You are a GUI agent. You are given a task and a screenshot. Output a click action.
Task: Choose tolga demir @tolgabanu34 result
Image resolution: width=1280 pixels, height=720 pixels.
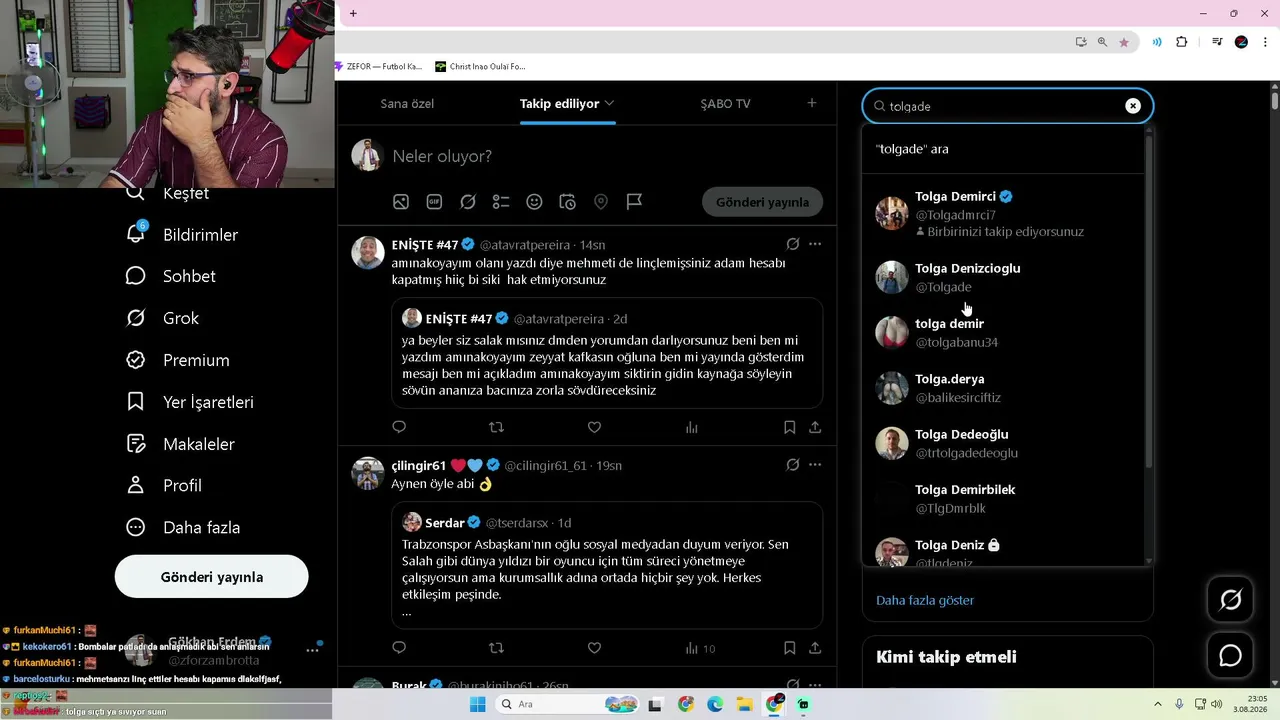[1004, 332]
